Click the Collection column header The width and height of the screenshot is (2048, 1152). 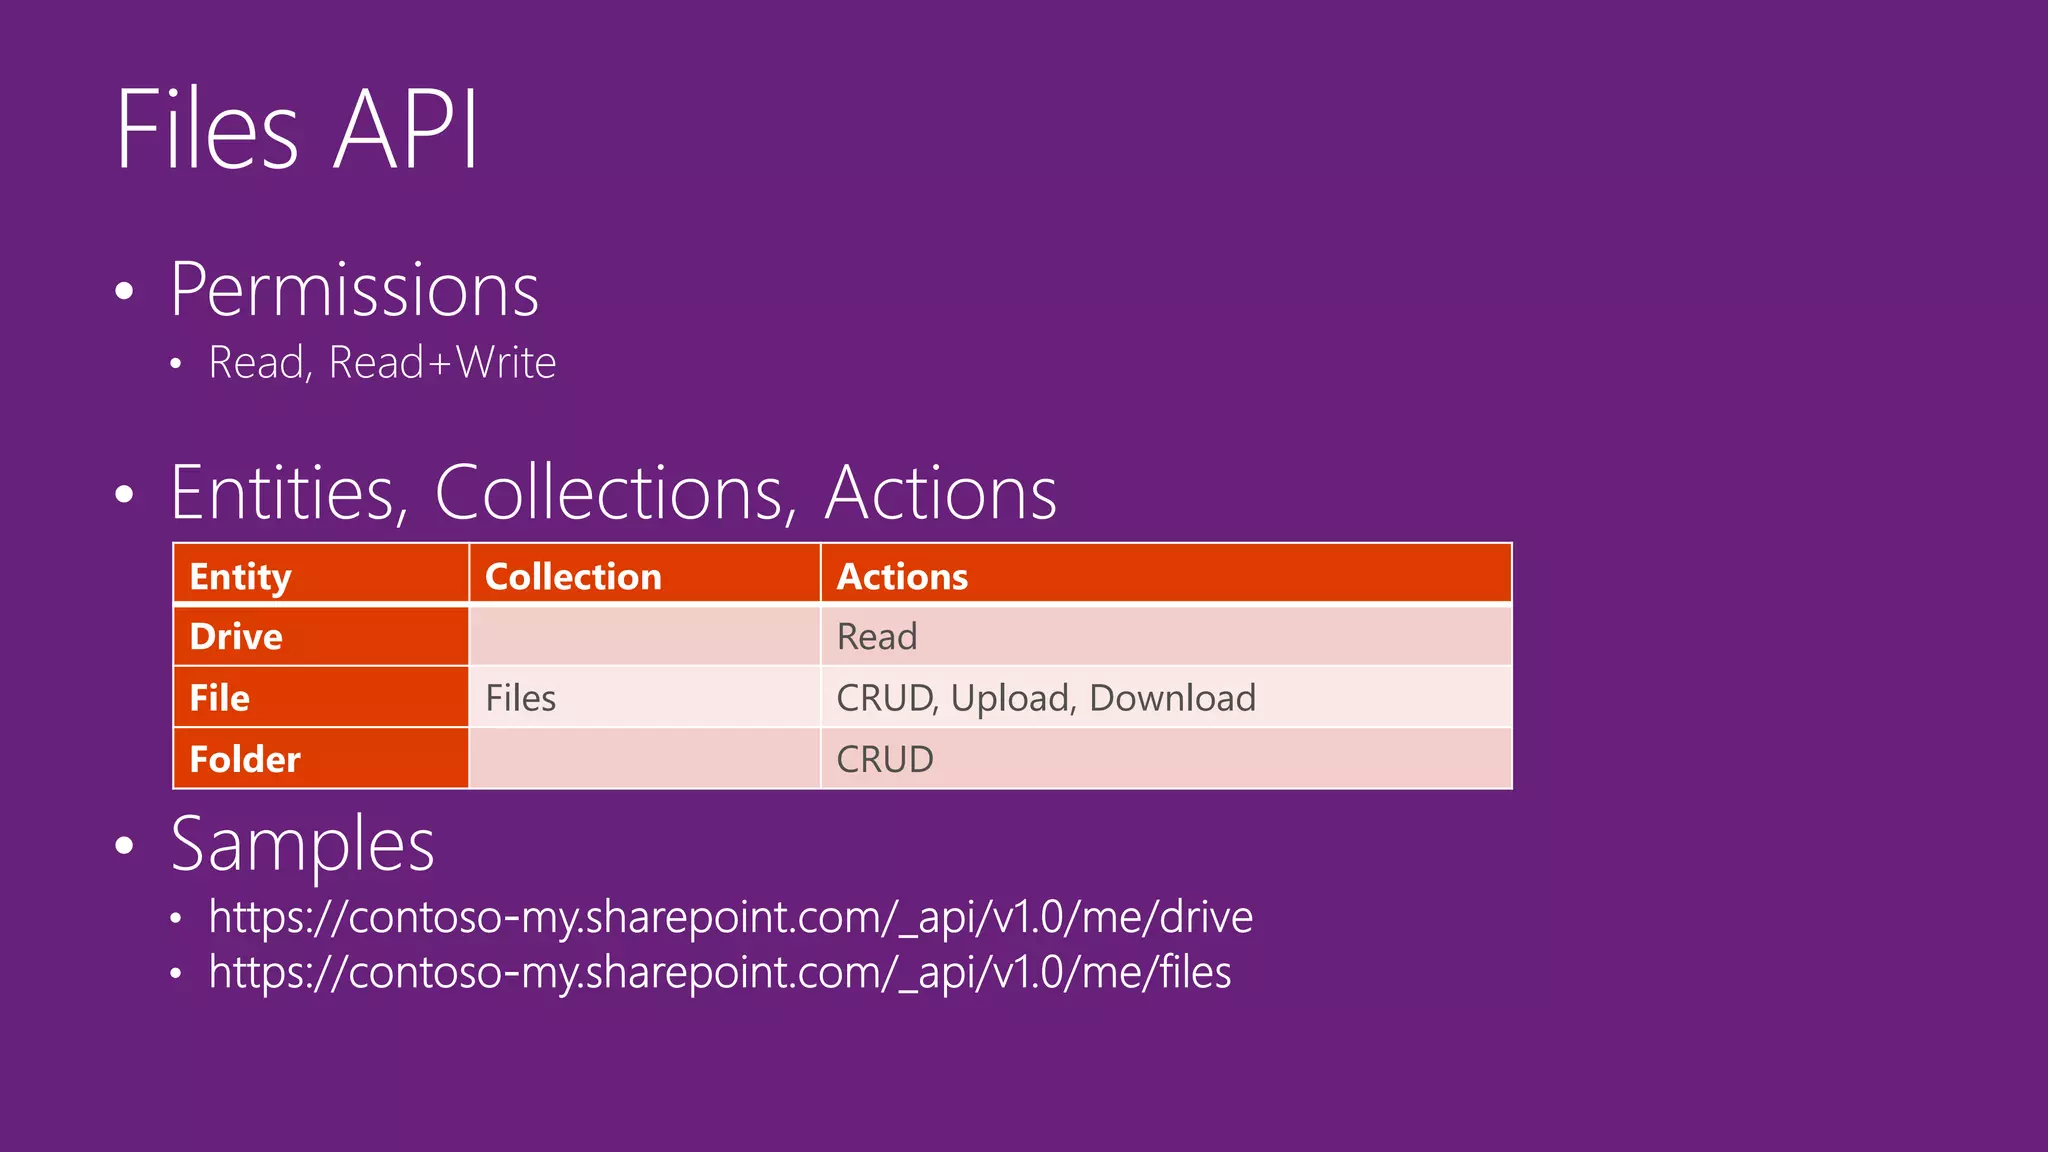[644, 575]
